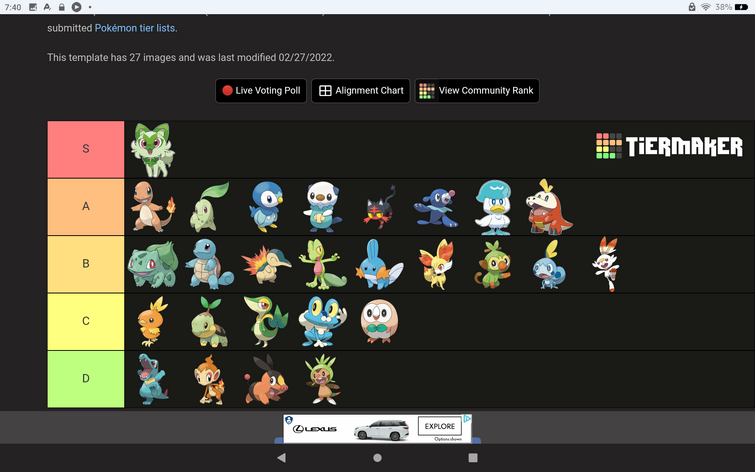Open the Pokémon tier lists link

coord(135,28)
